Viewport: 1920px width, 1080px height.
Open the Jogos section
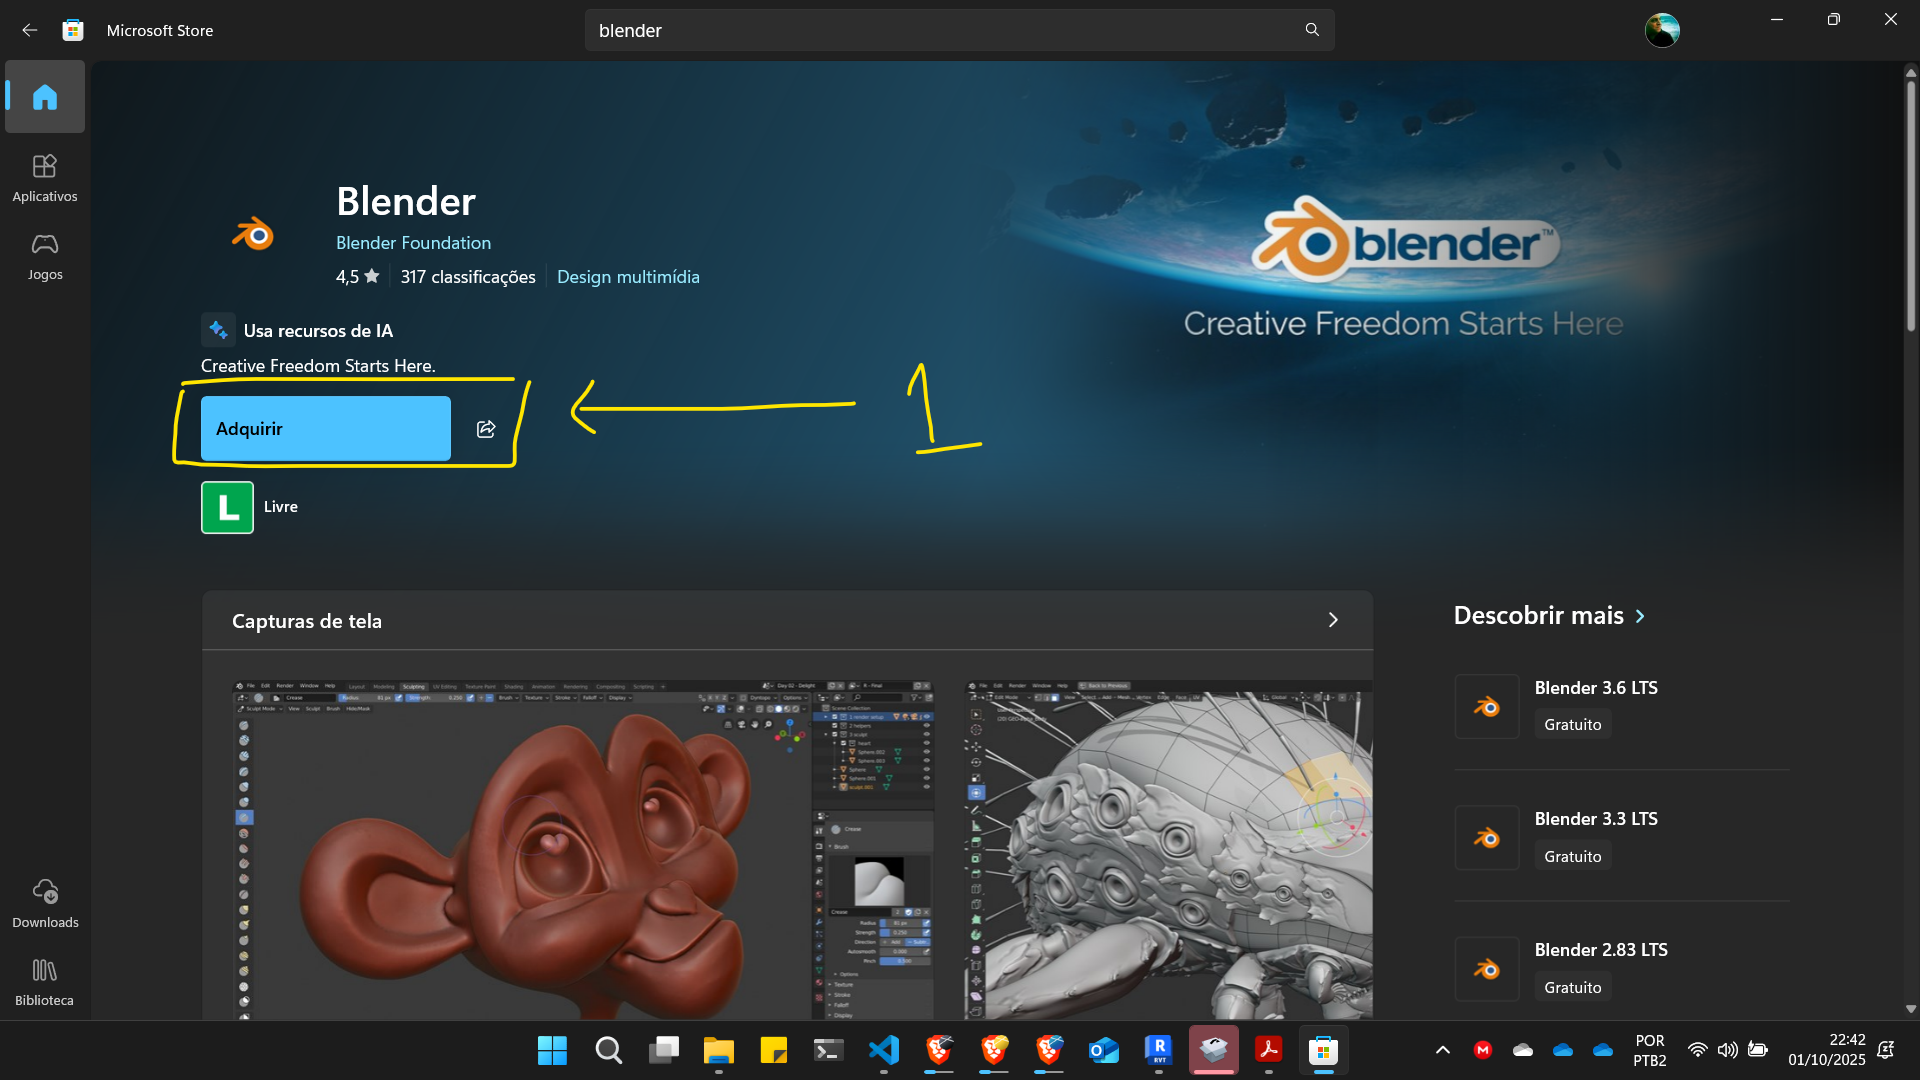(45, 256)
